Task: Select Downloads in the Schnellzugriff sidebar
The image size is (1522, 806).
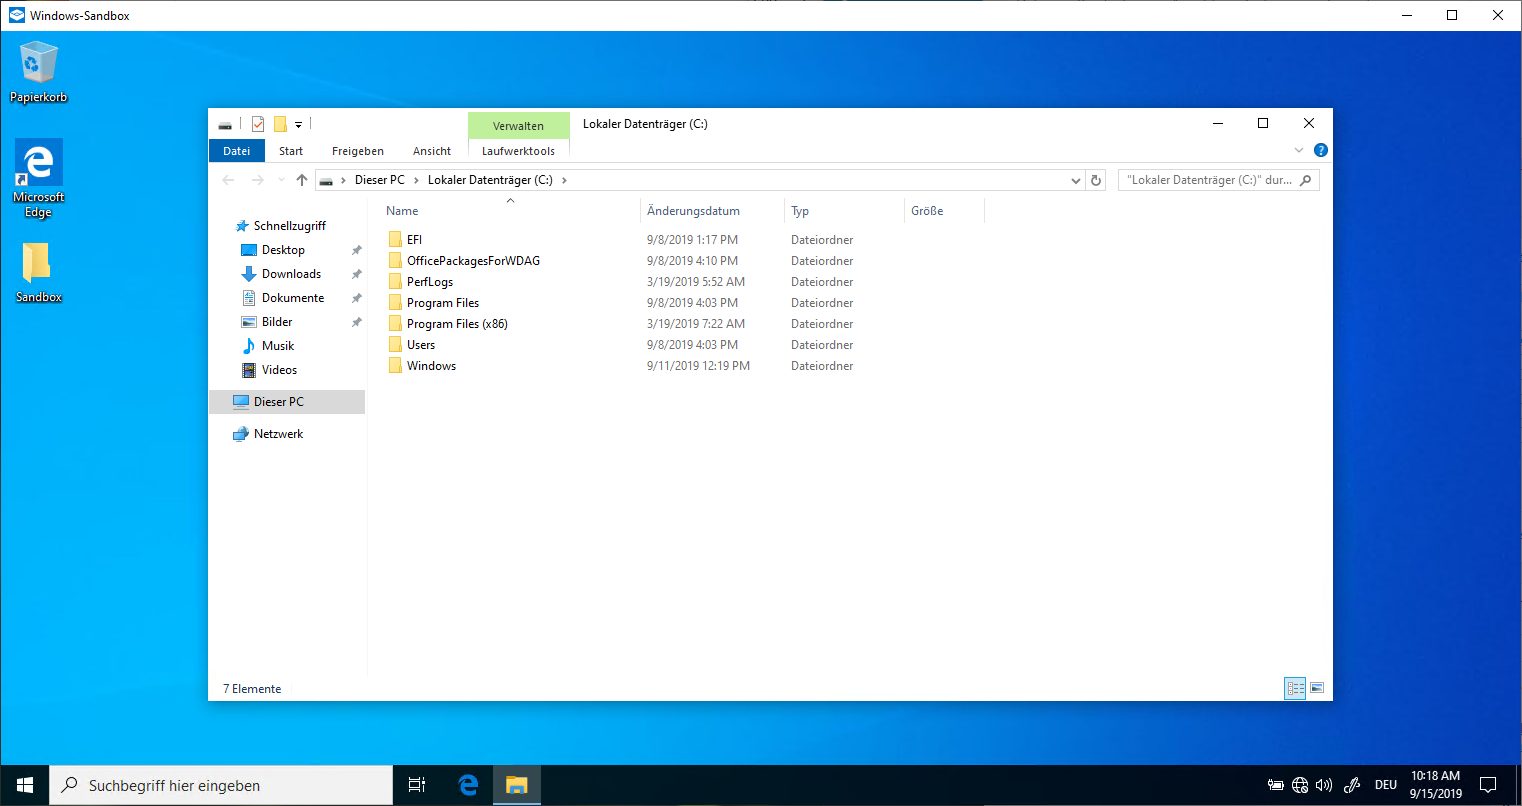Action: 291,274
